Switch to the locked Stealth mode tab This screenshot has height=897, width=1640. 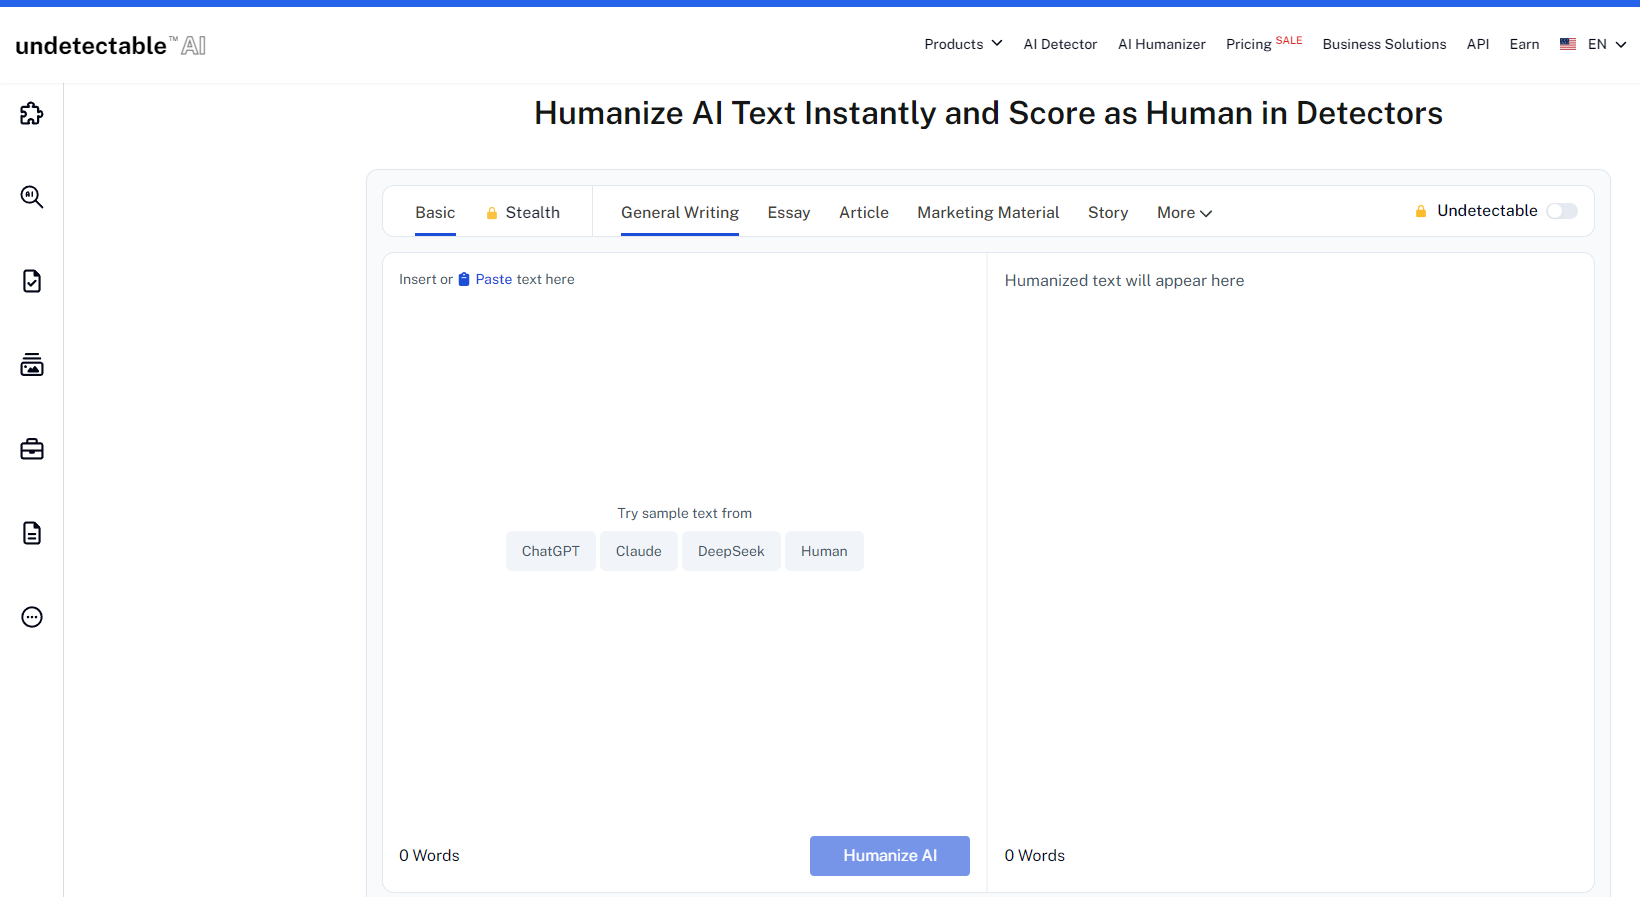[x=523, y=213]
